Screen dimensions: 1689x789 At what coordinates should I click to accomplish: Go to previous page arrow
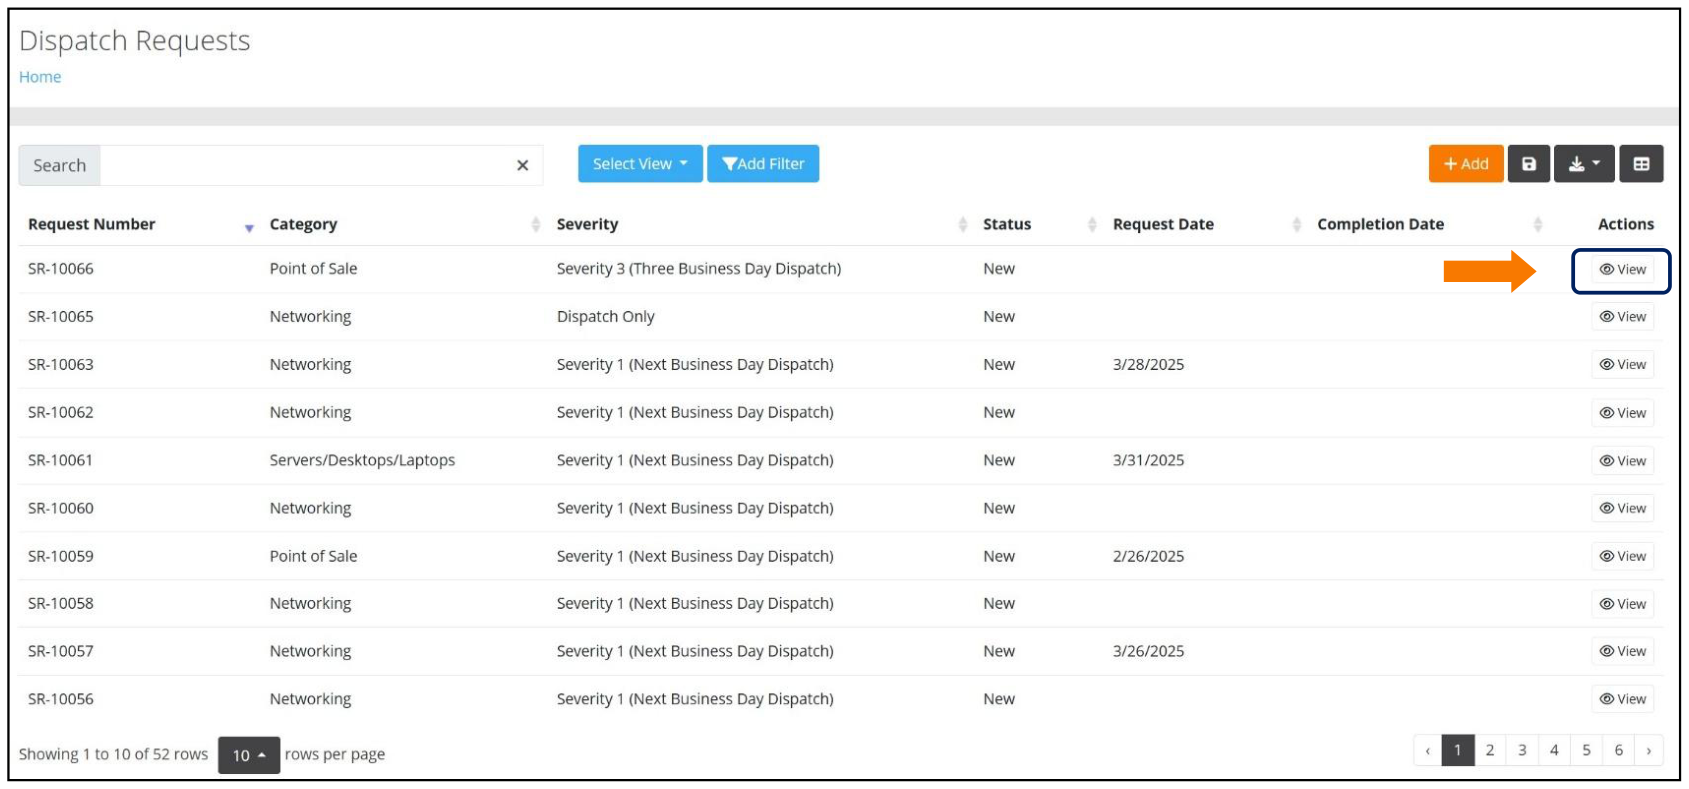1428,750
